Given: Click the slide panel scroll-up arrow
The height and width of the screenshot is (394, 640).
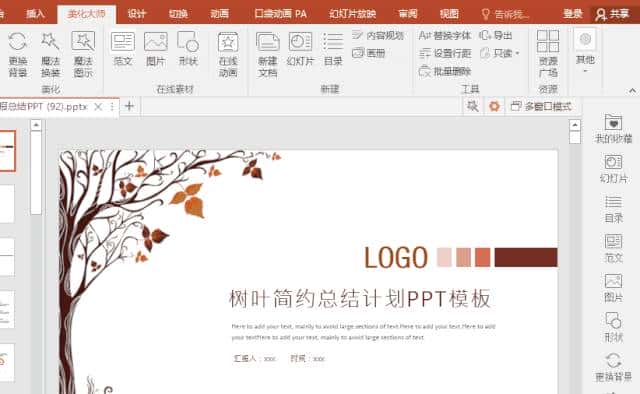Looking at the screenshot, I should point(36,125).
